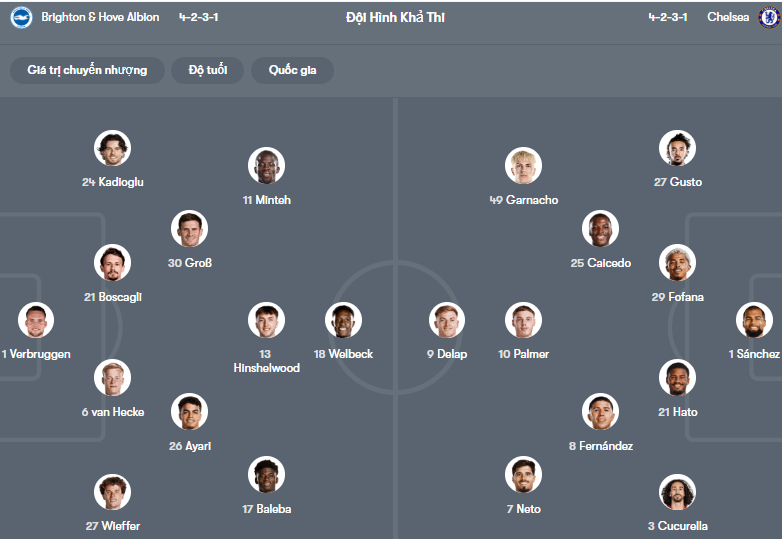Click Kadioglu's player photo
The width and height of the screenshot is (782, 539).
pyautogui.click(x=113, y=149)
